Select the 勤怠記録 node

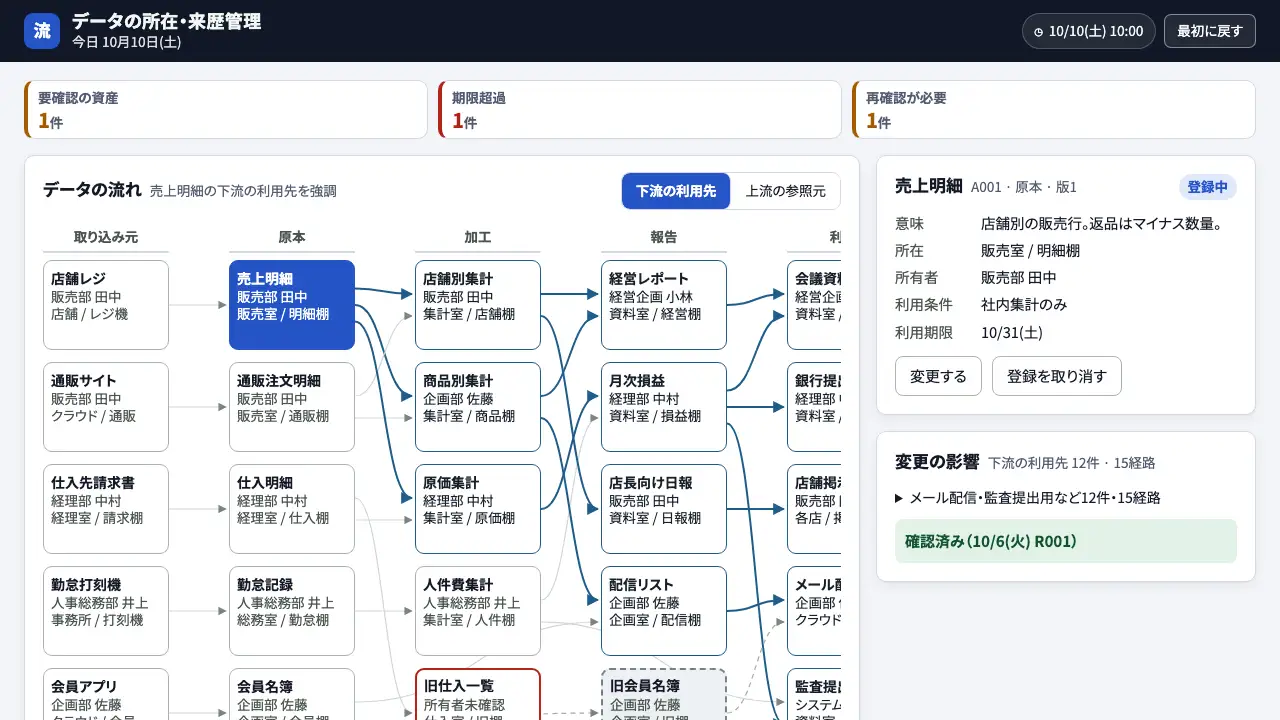click(x=292, y=611)
